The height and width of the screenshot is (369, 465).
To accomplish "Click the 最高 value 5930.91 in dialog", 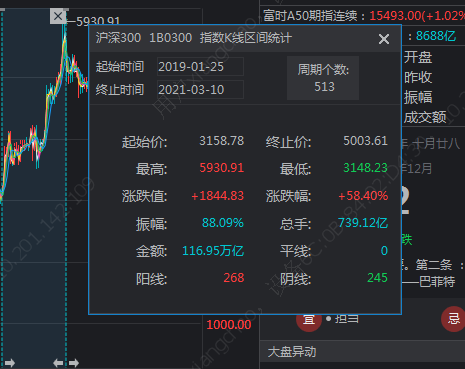I will tap(222, 168).
